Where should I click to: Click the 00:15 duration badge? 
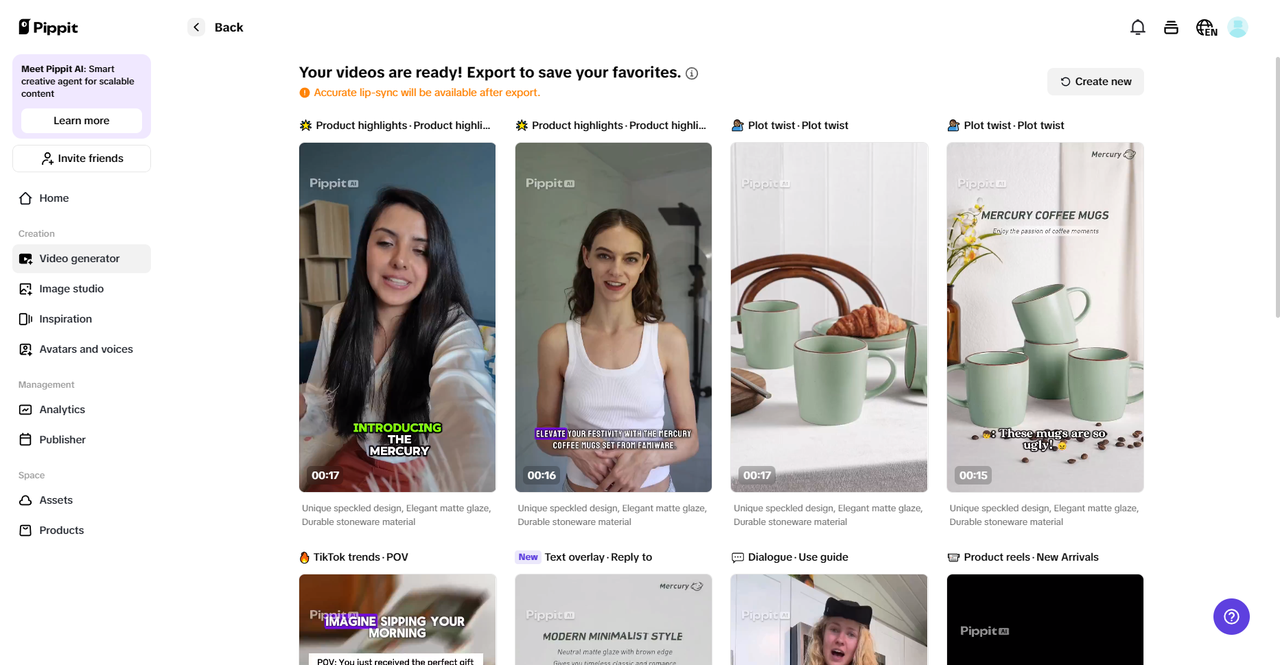(x=973, y=475)
